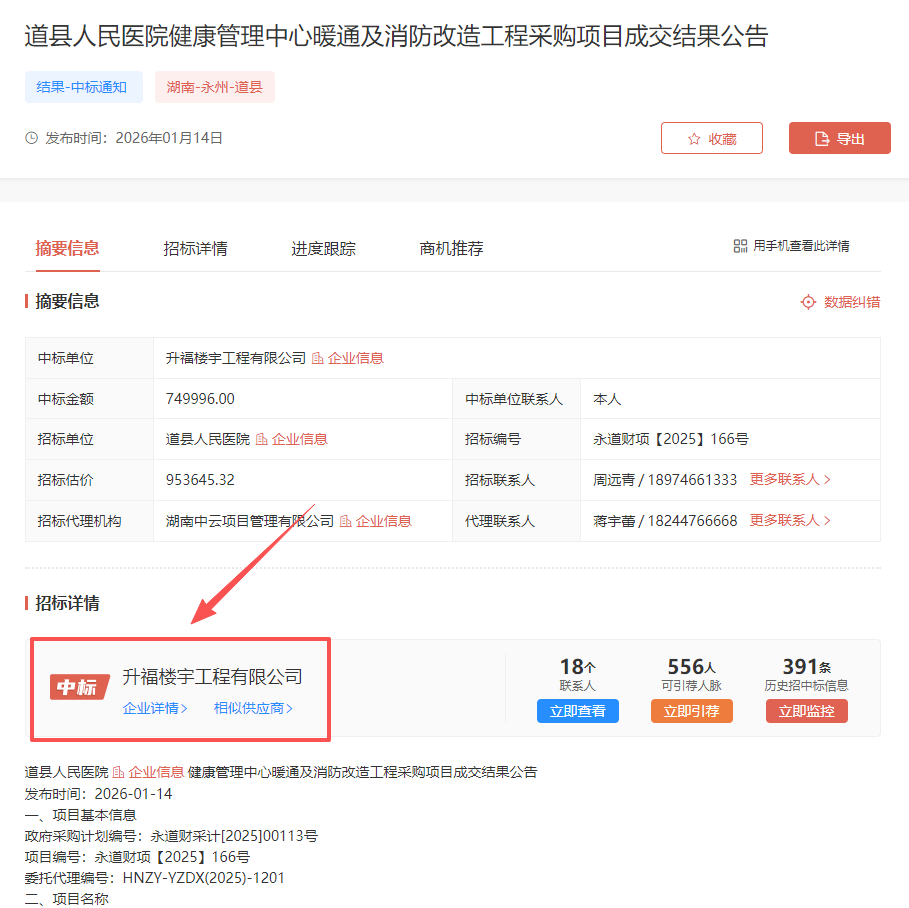Click the 结果-中标通知 tag

[x=83, y=87]
